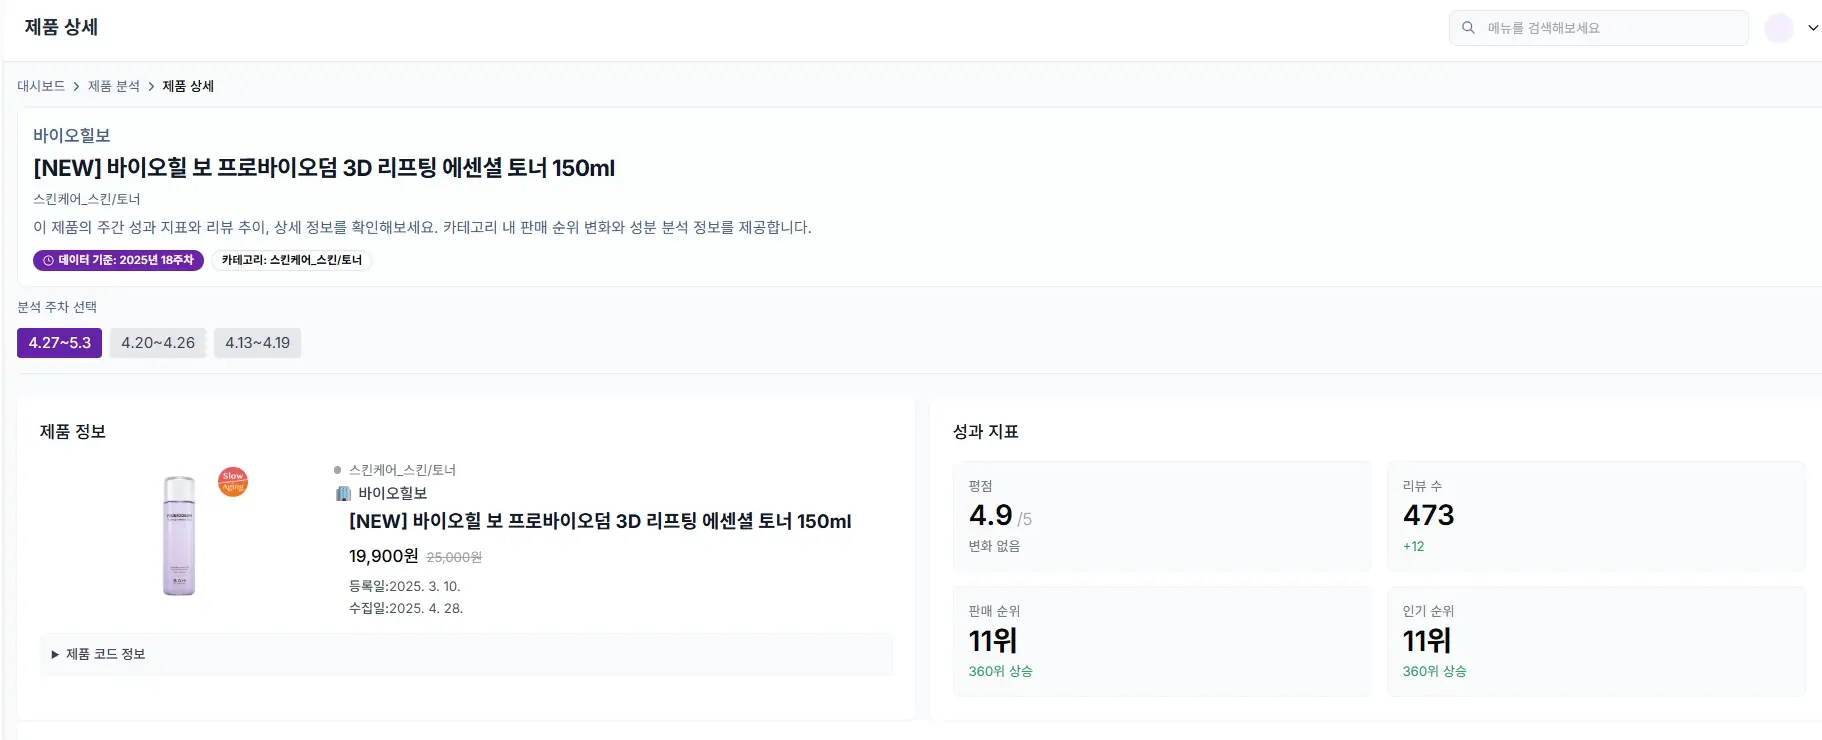Open the profile dropdown arrow

1812,28
